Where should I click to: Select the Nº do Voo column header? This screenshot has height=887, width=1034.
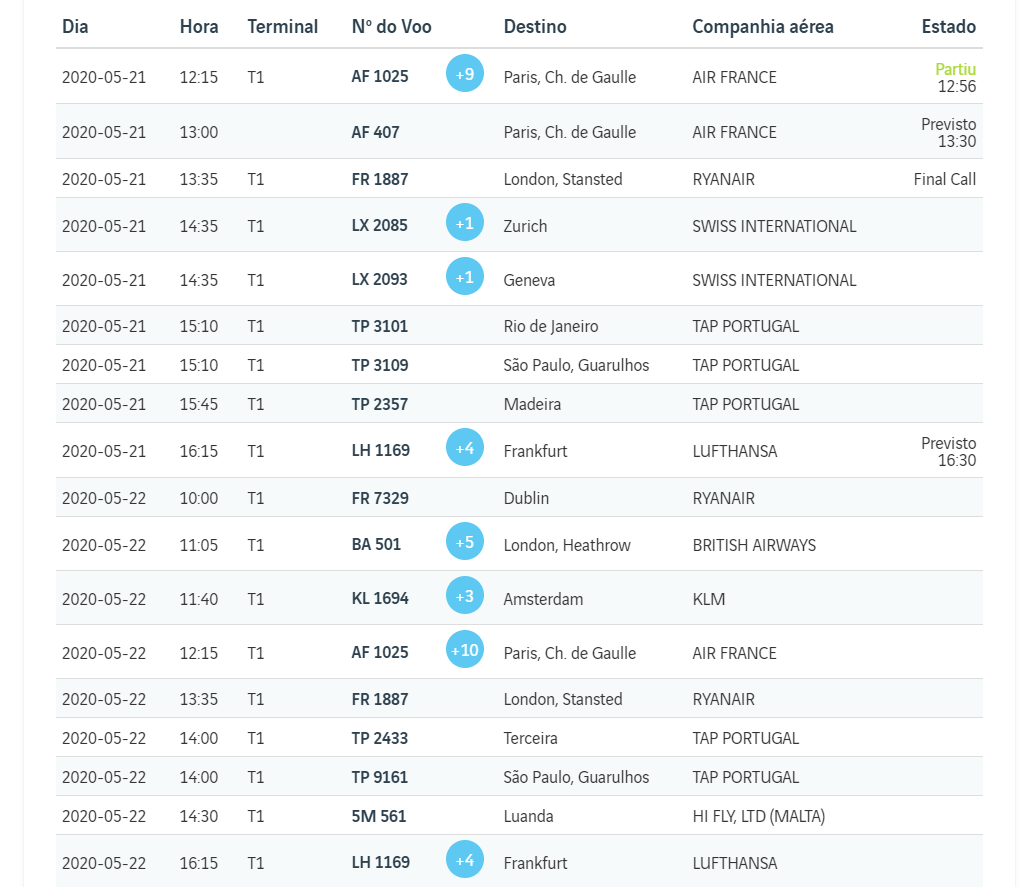[391, 27]
